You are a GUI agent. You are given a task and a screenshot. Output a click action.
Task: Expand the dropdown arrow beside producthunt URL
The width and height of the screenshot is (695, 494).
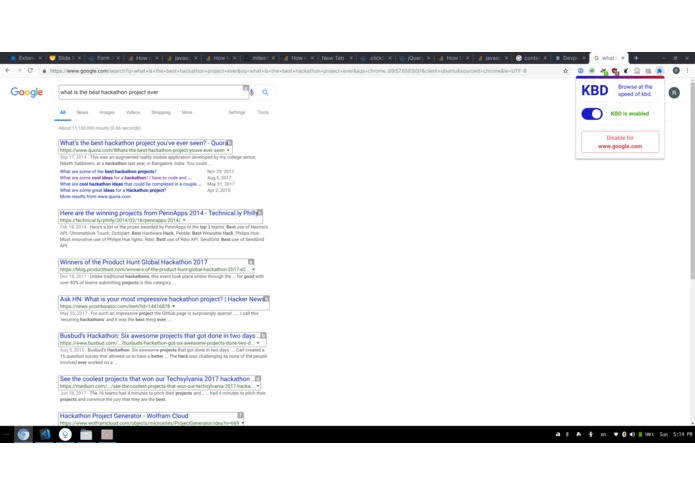point(253,269)
